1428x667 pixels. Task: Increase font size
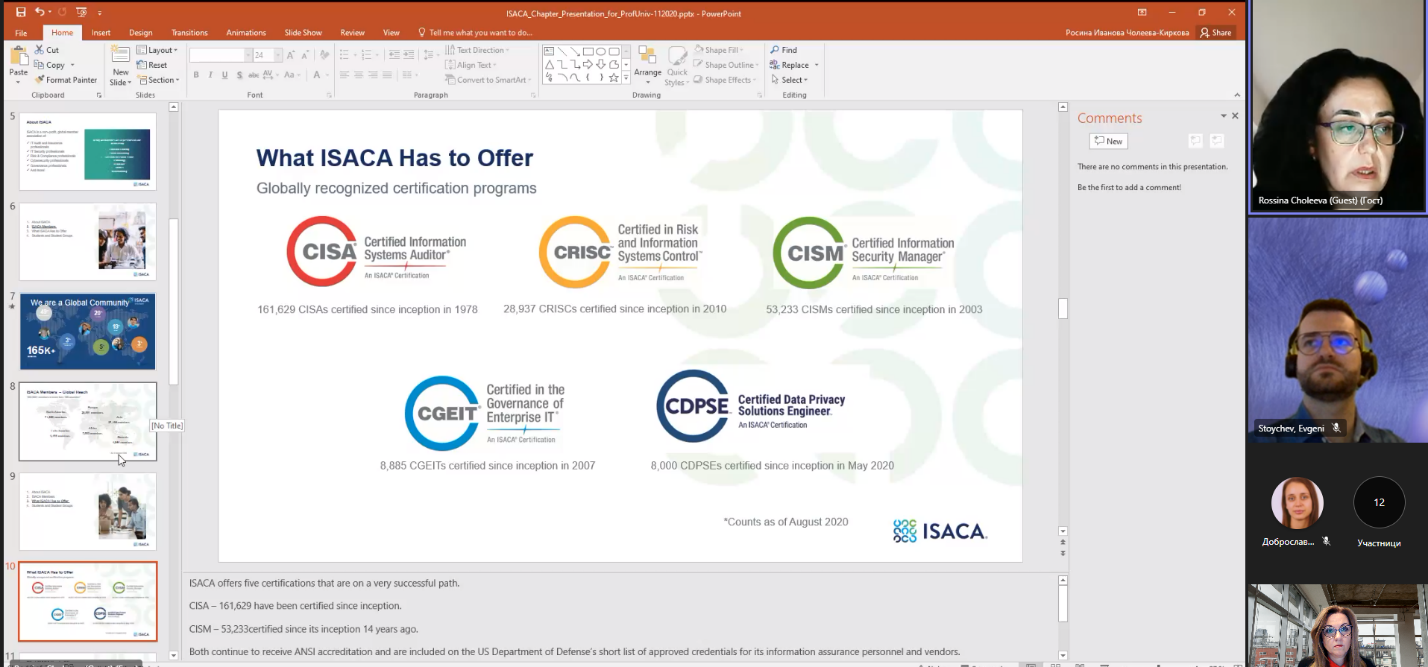[290, 55]
